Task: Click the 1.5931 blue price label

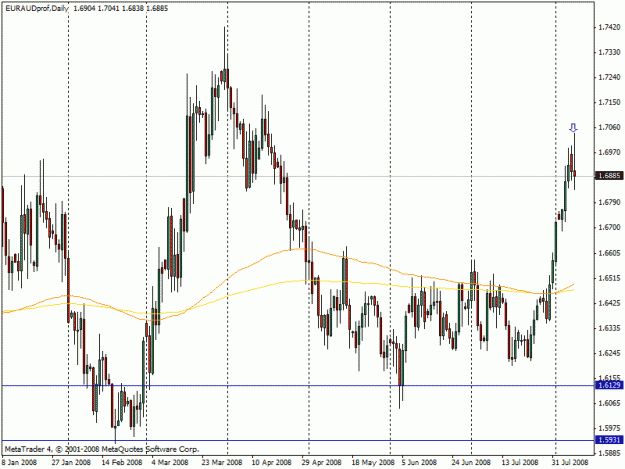Action: [609, 440]
